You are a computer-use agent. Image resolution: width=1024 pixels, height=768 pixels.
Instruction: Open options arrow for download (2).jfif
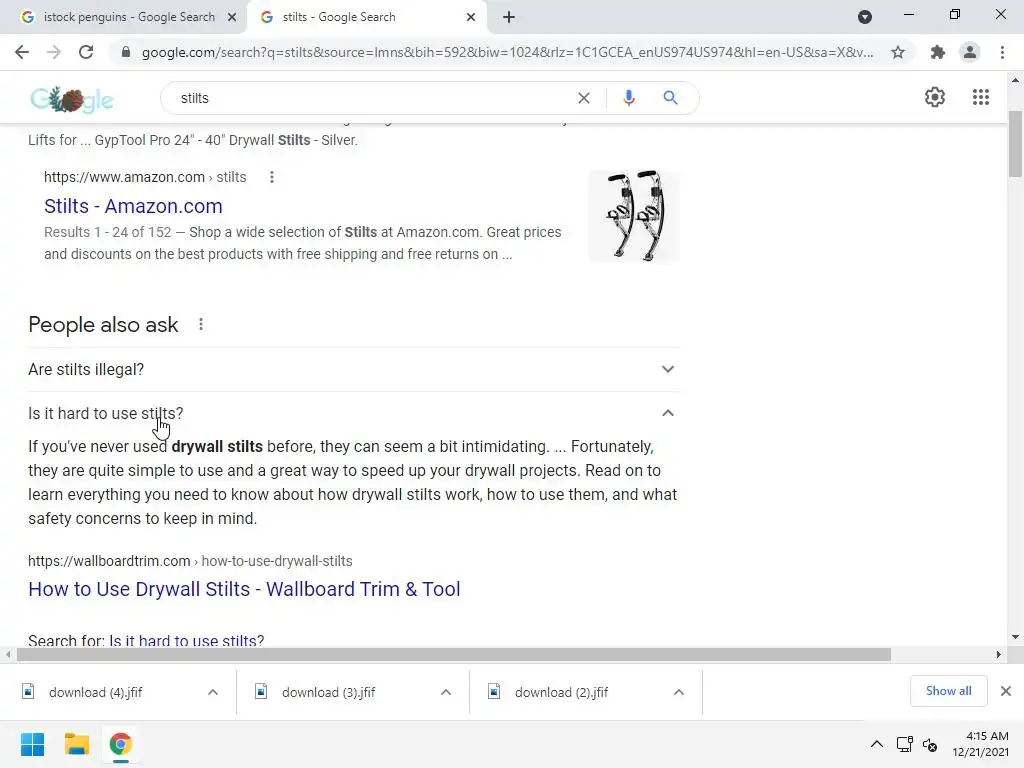tap(679, 692)
